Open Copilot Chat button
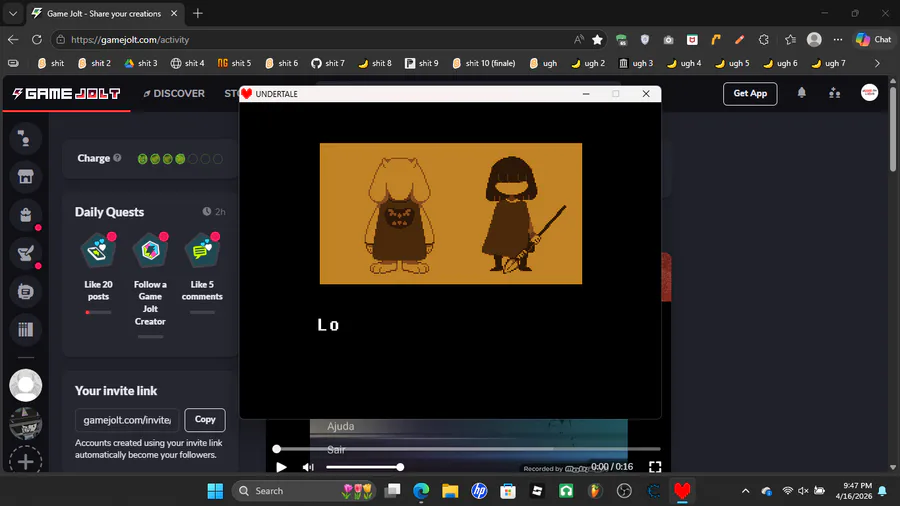The image size is (900, 506). 874,40
